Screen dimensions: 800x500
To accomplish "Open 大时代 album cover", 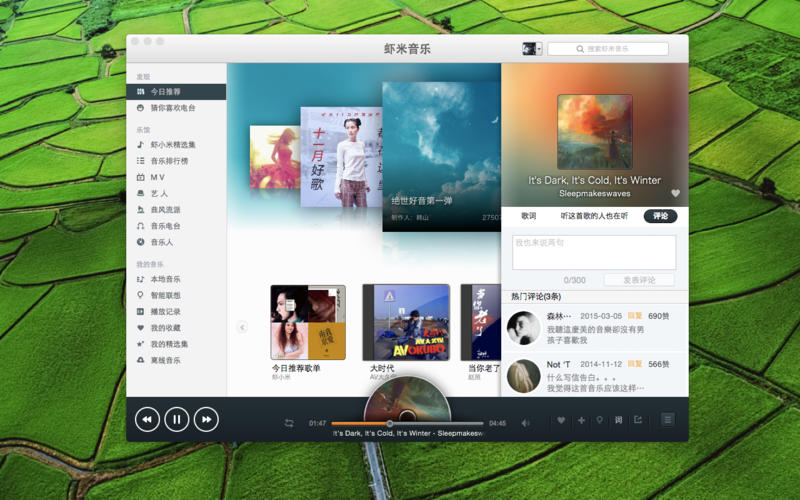I will point(406,322).
